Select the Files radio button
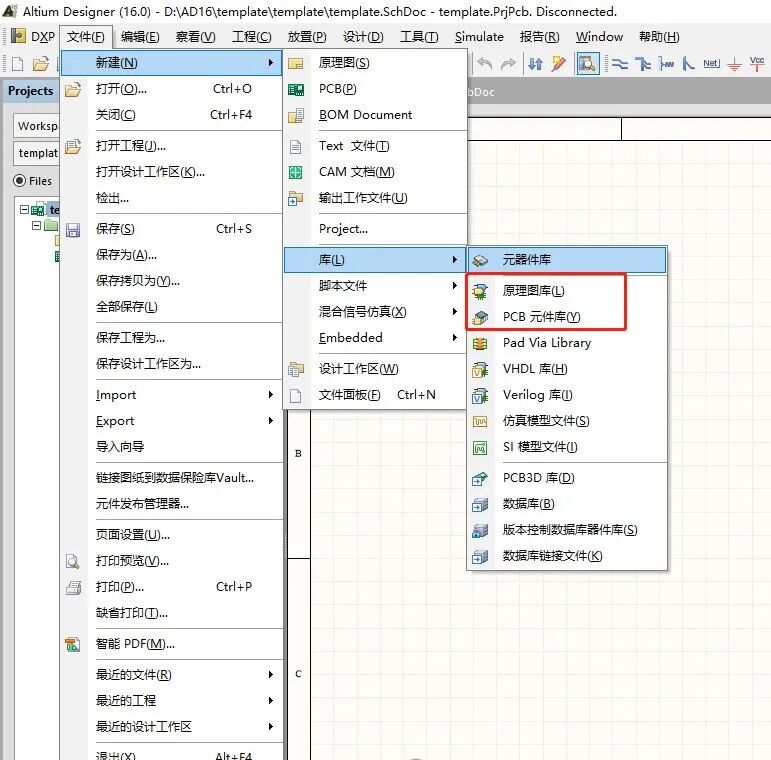 (19, 181)
